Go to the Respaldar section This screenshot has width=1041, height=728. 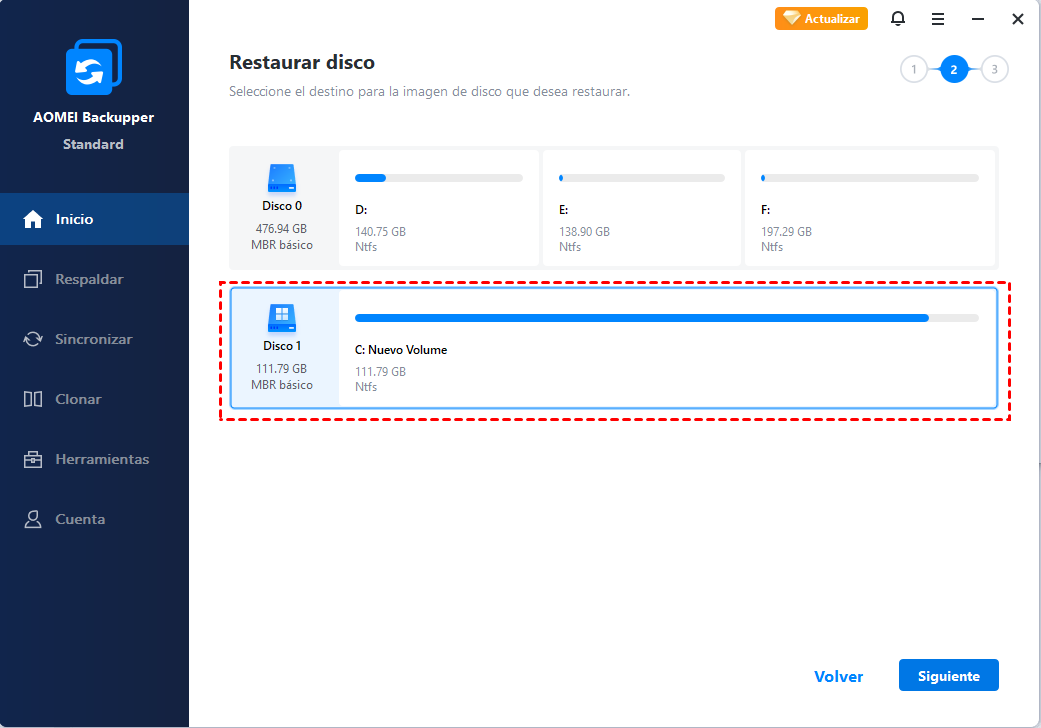tap(89, 279)
